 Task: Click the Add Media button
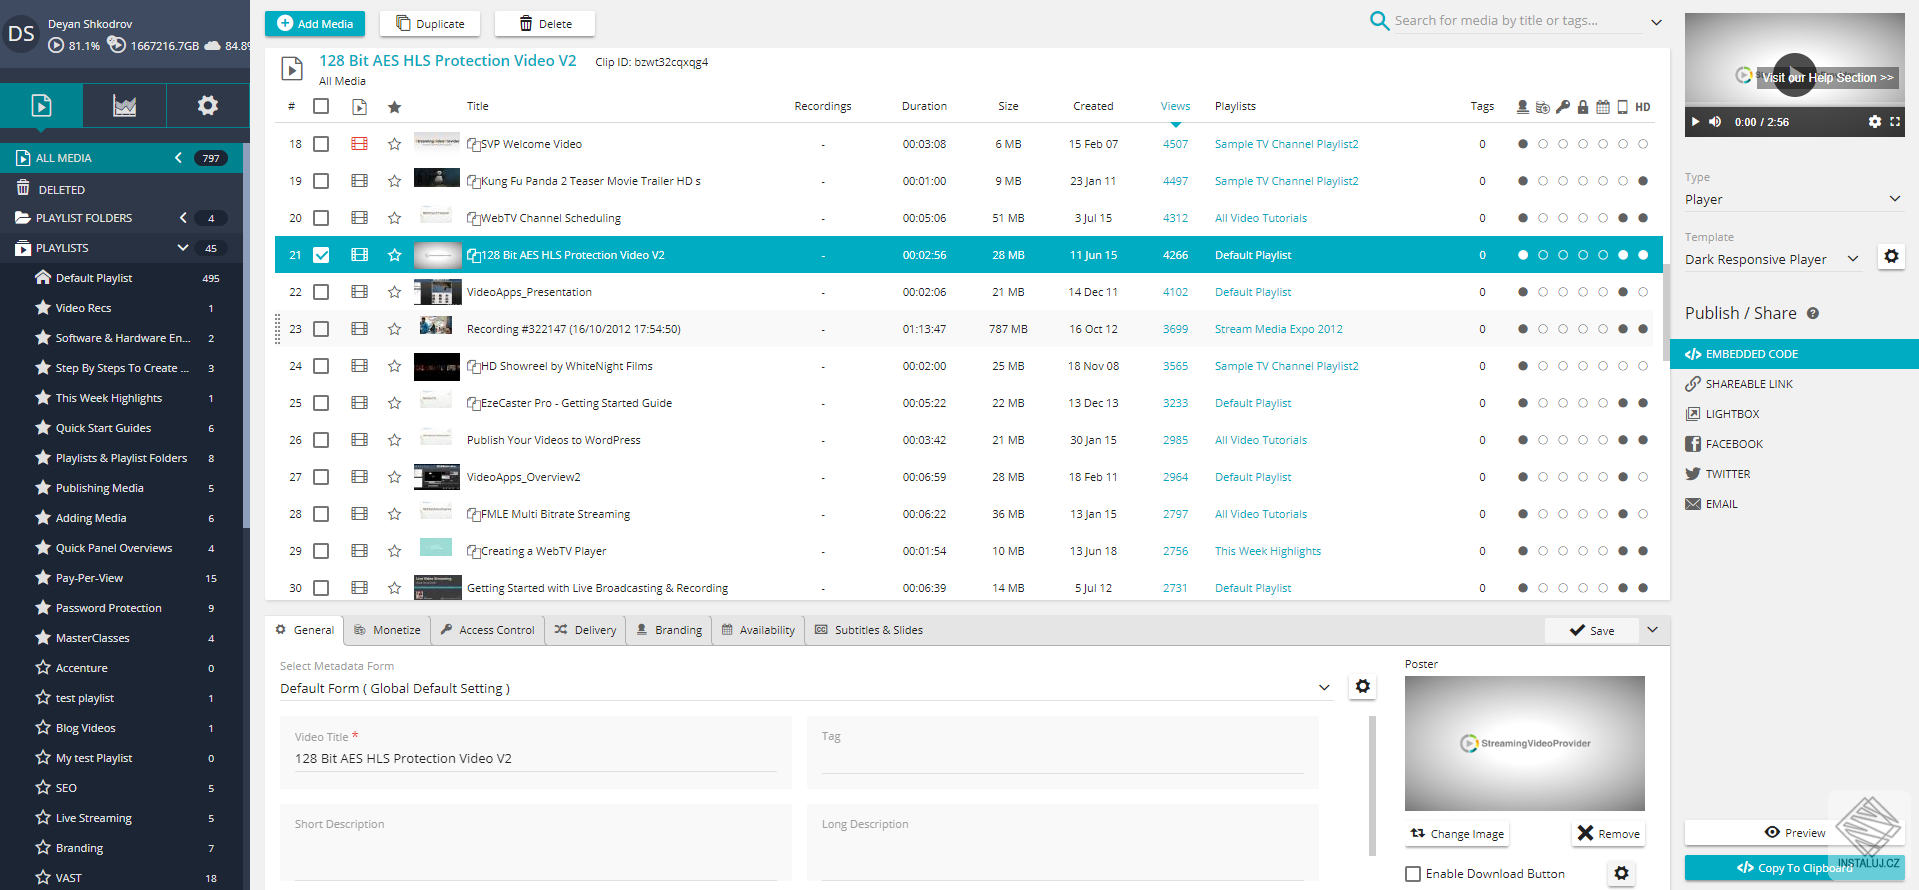pos(315,24)
